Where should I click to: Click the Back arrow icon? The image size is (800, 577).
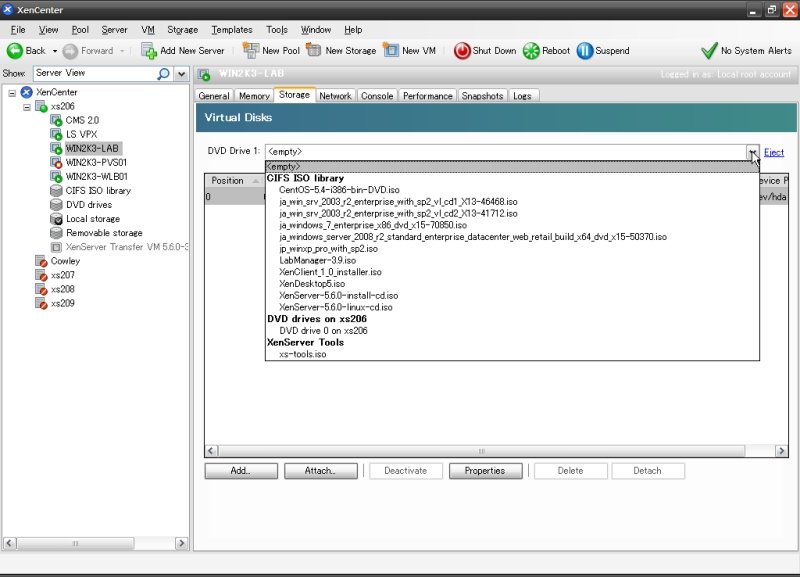14,51
